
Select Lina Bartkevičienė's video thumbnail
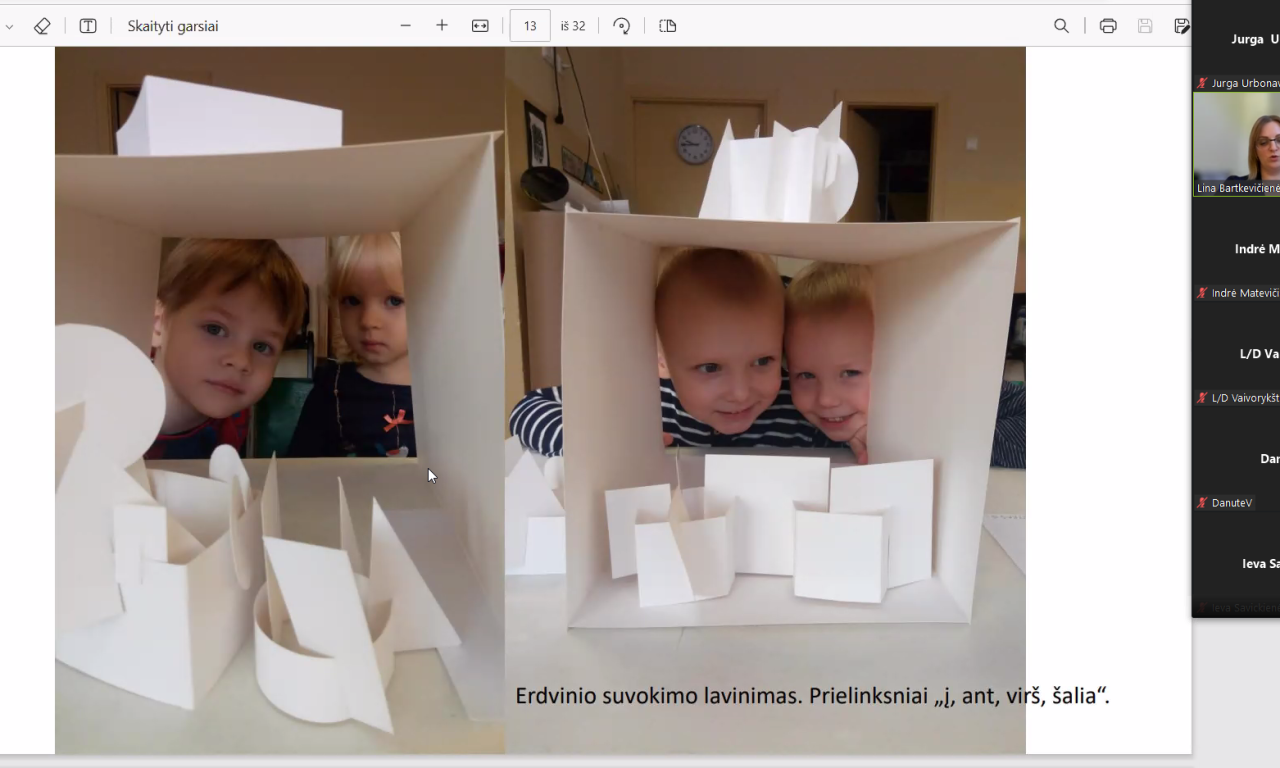pos(1237,143)
